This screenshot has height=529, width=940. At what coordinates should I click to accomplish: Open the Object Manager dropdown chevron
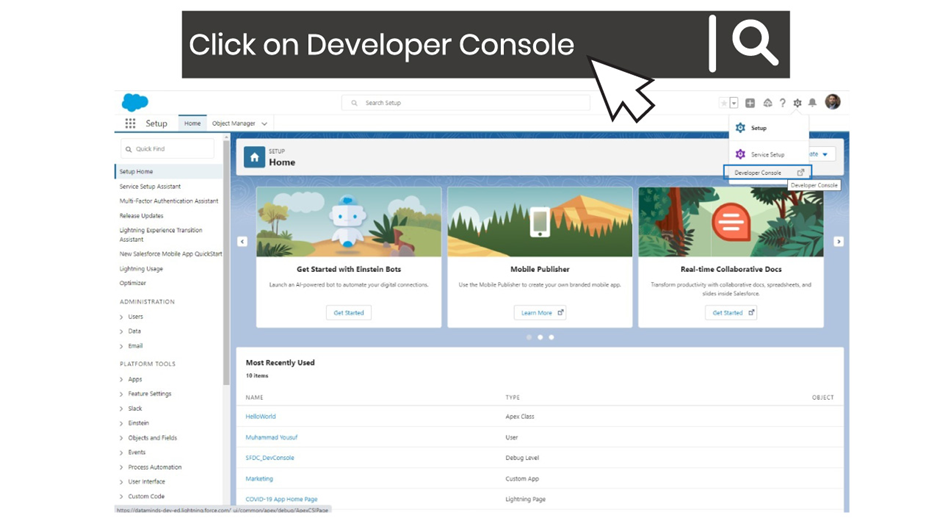264,124
